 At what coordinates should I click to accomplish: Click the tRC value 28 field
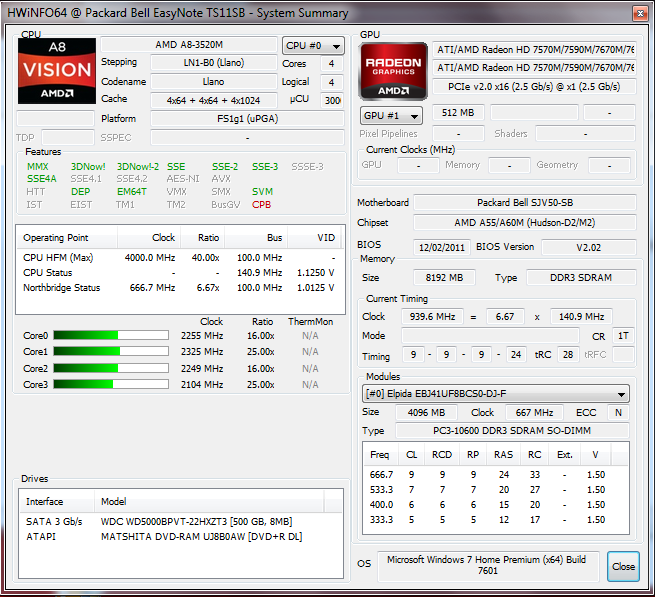pyautogui.click(x=568, y=355)
